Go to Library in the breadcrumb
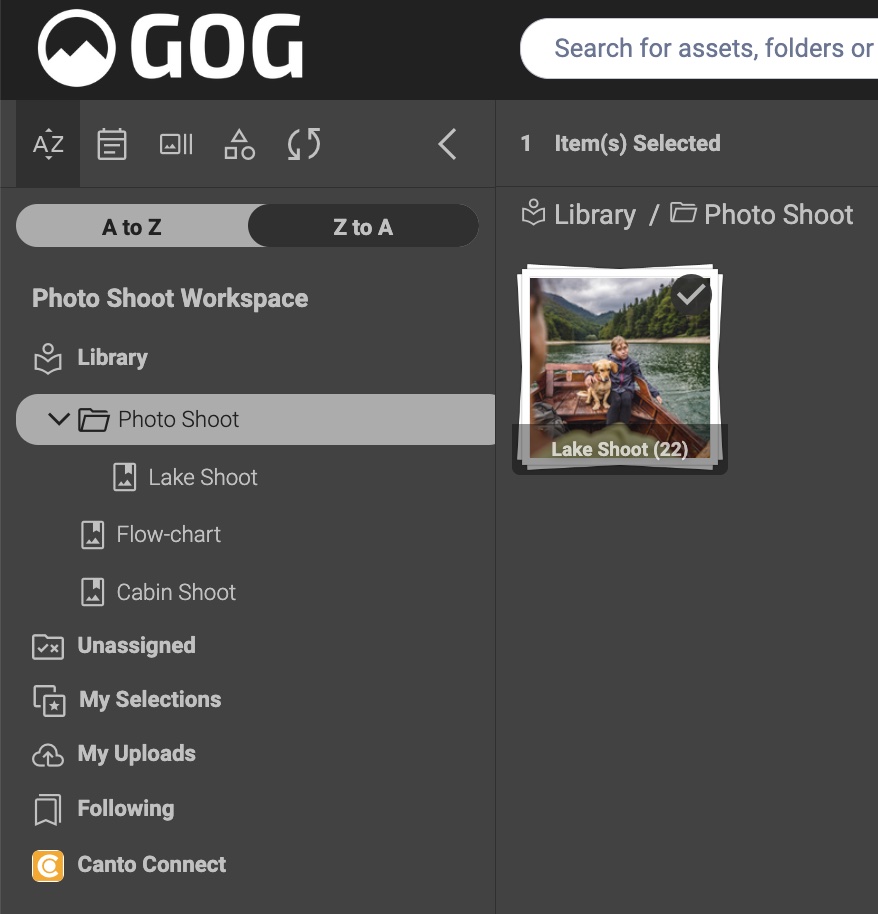878x914 pixels. tap(595, 215)
